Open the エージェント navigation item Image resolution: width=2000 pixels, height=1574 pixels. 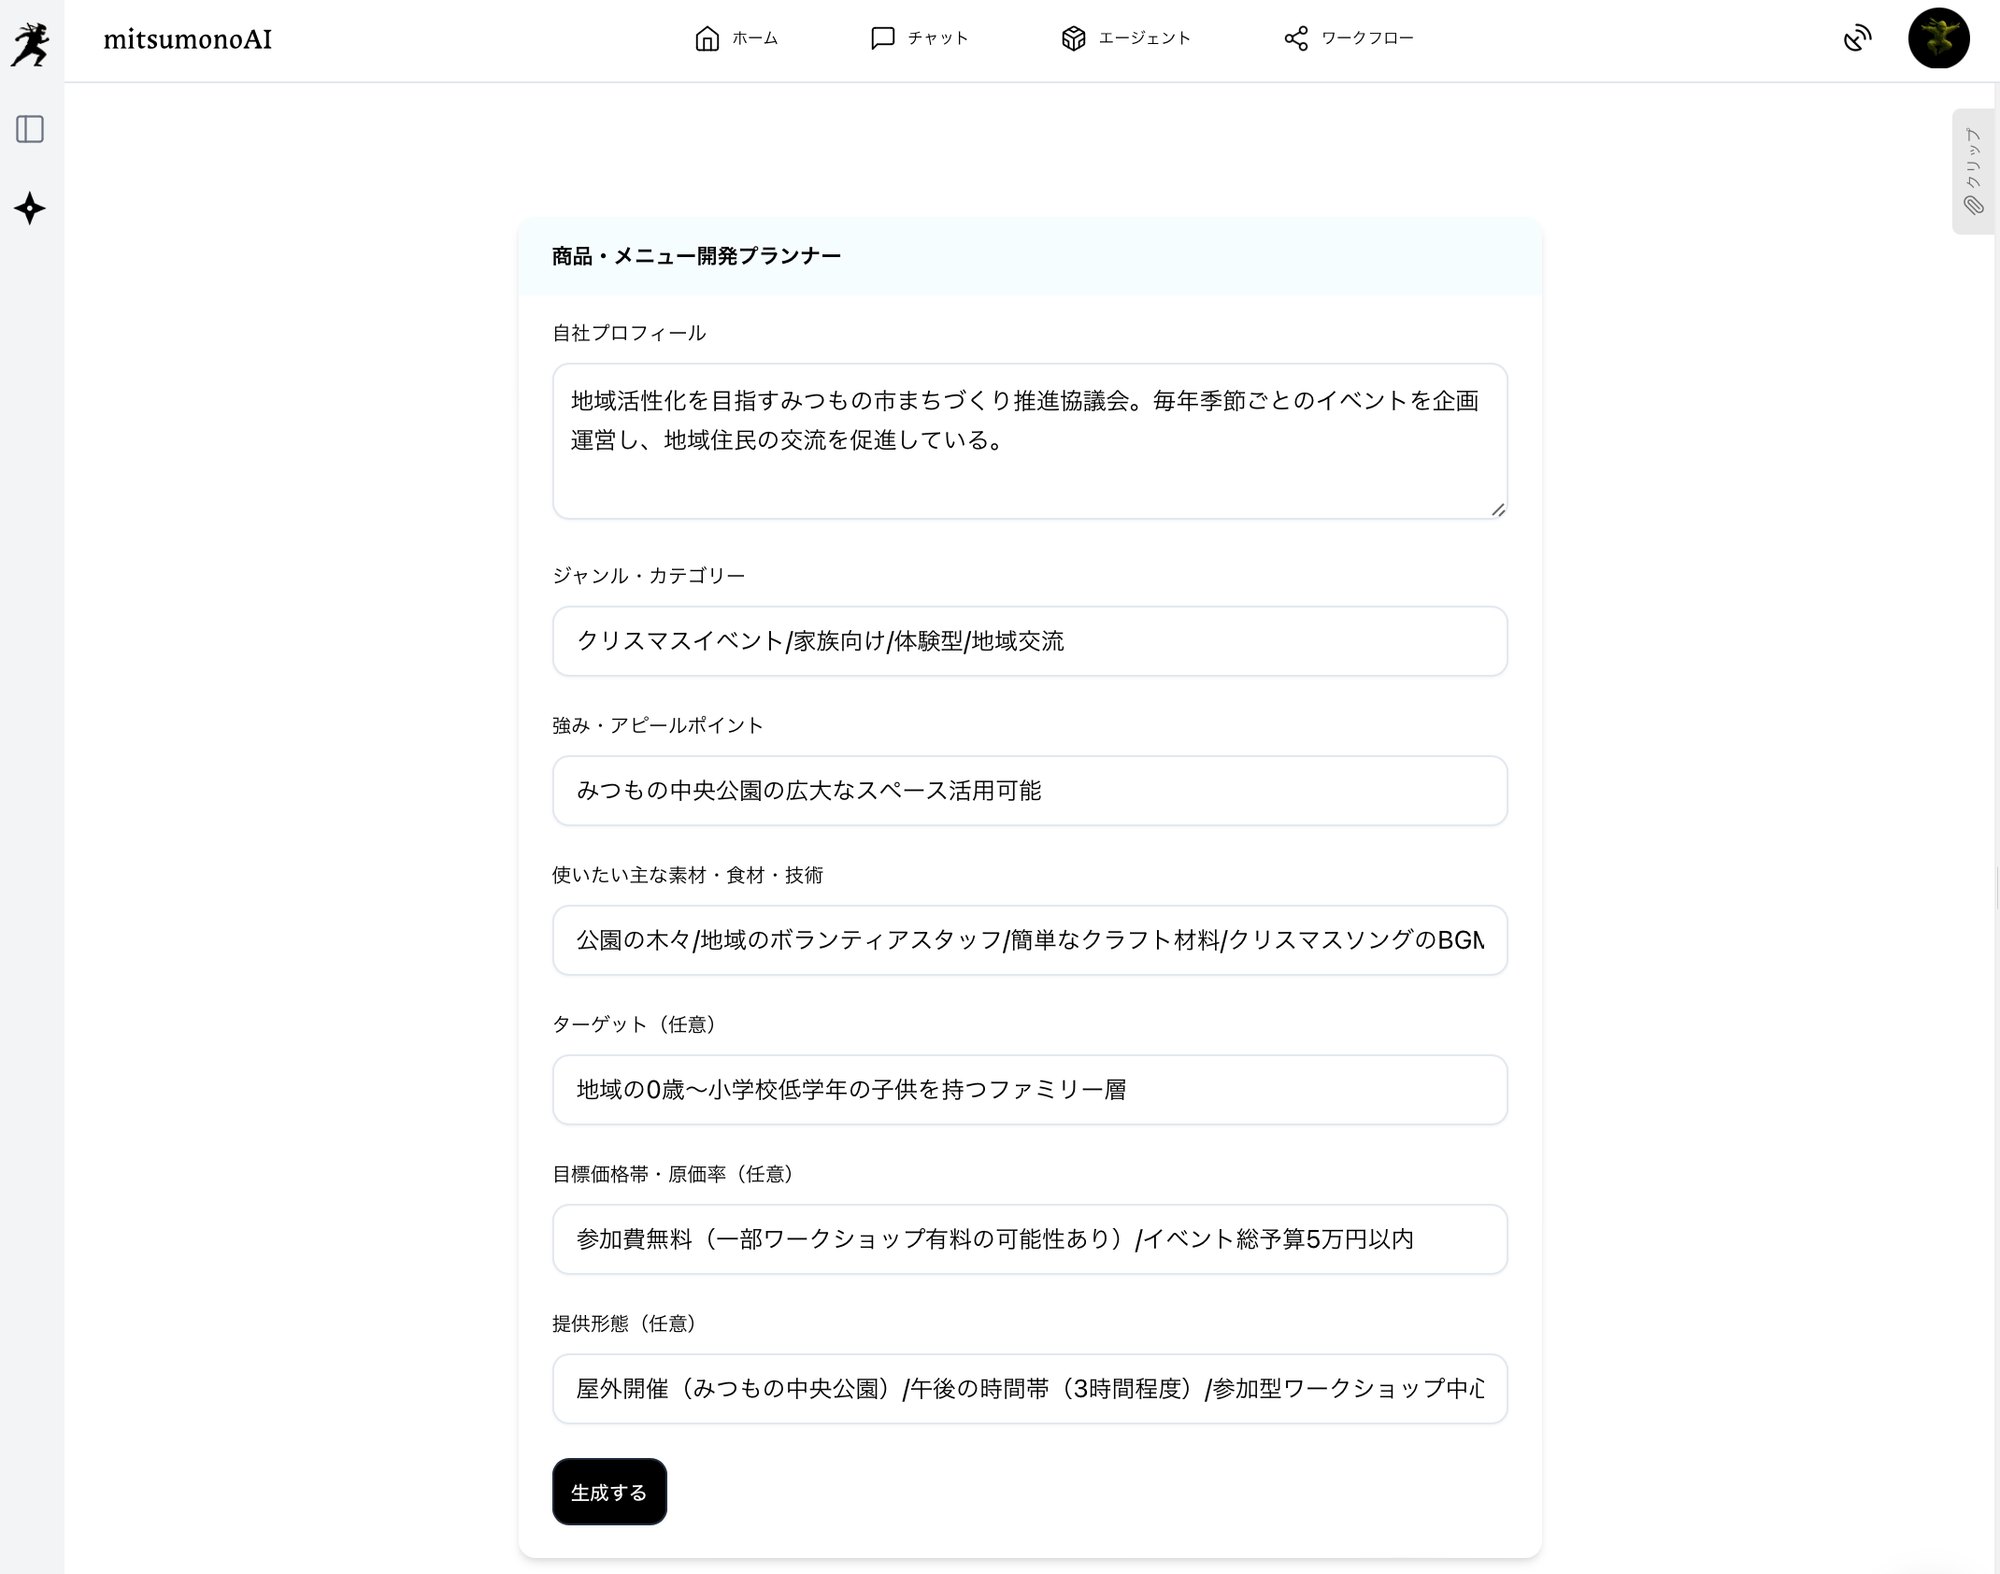pos(1144,39)
